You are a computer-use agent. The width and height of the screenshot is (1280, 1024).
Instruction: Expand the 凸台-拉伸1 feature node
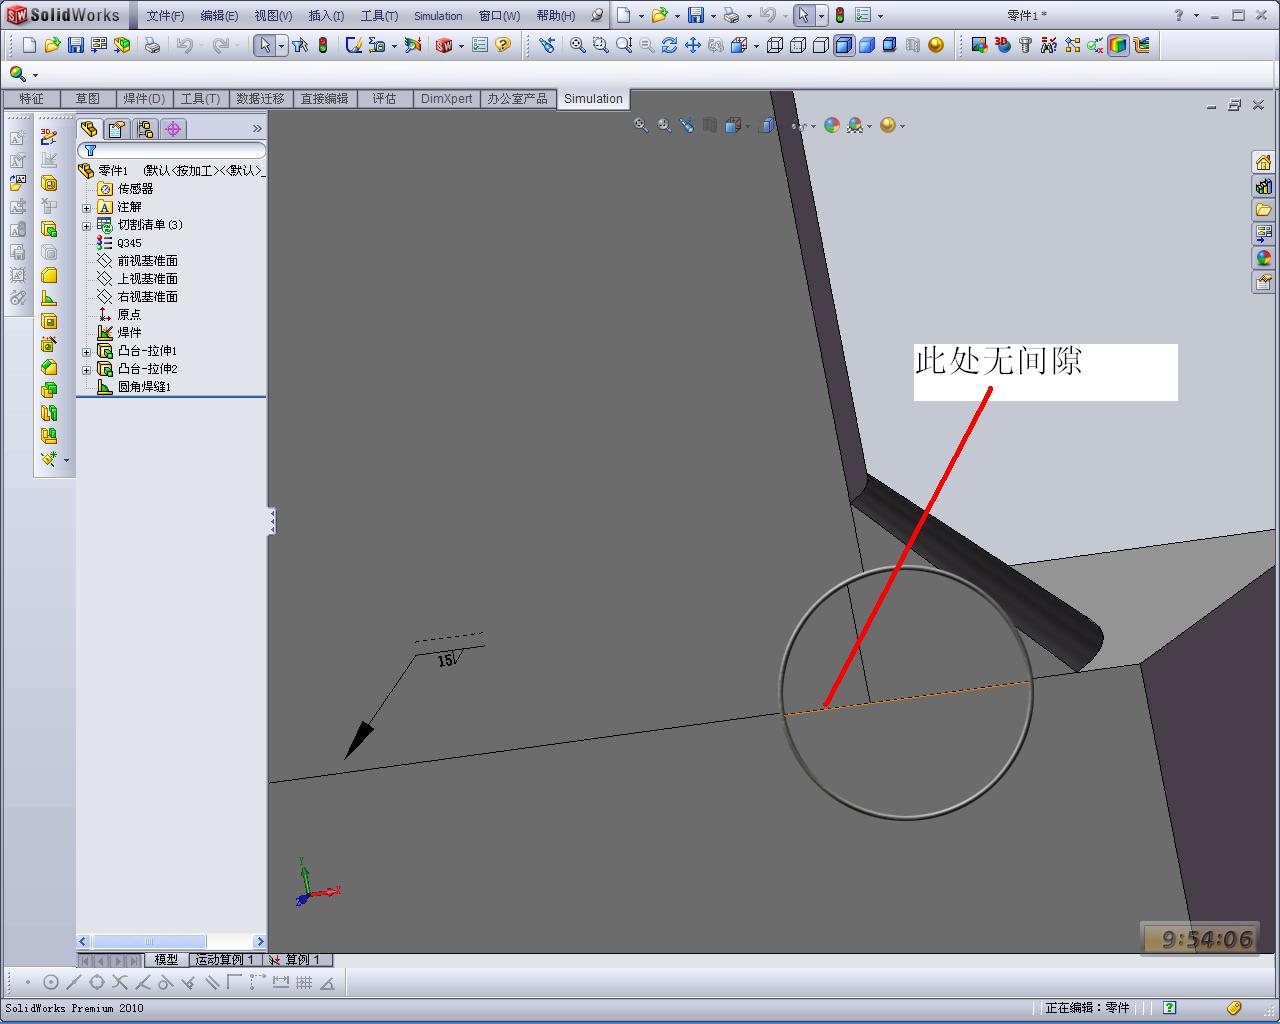coord(86,352)
